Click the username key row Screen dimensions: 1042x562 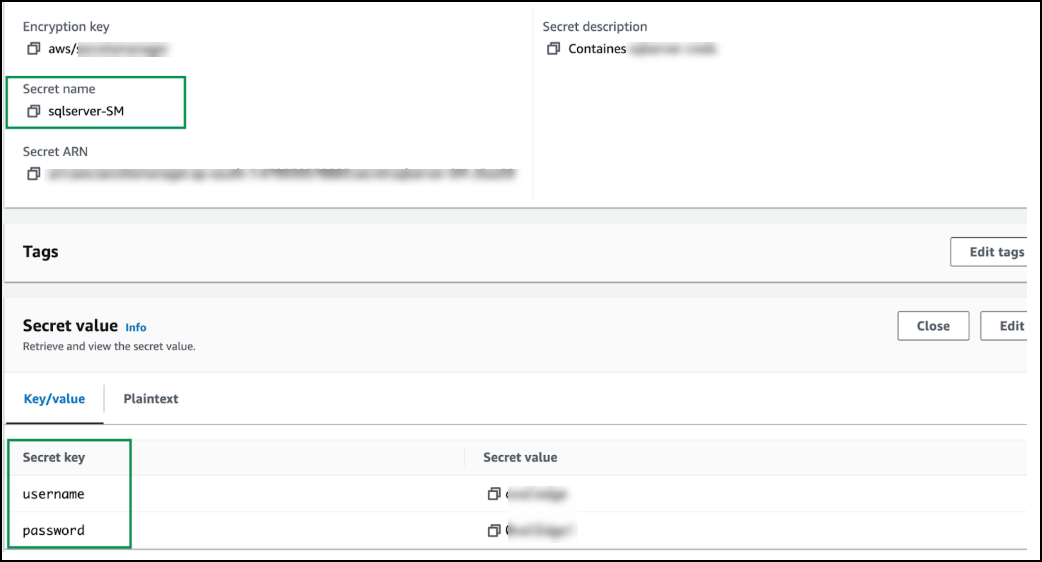click(x=54, y=494)
